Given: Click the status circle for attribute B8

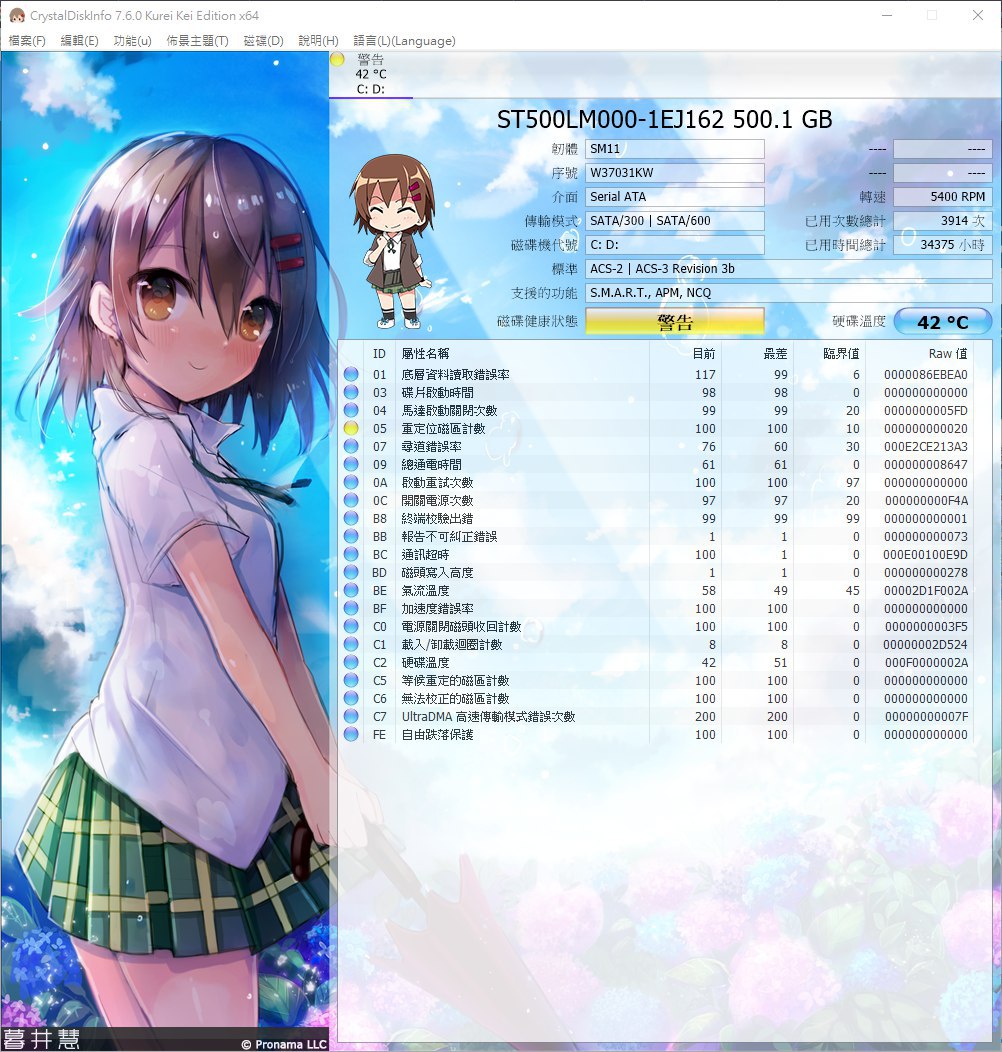Looking at the screenshot, I should click(x=351, y=518).
